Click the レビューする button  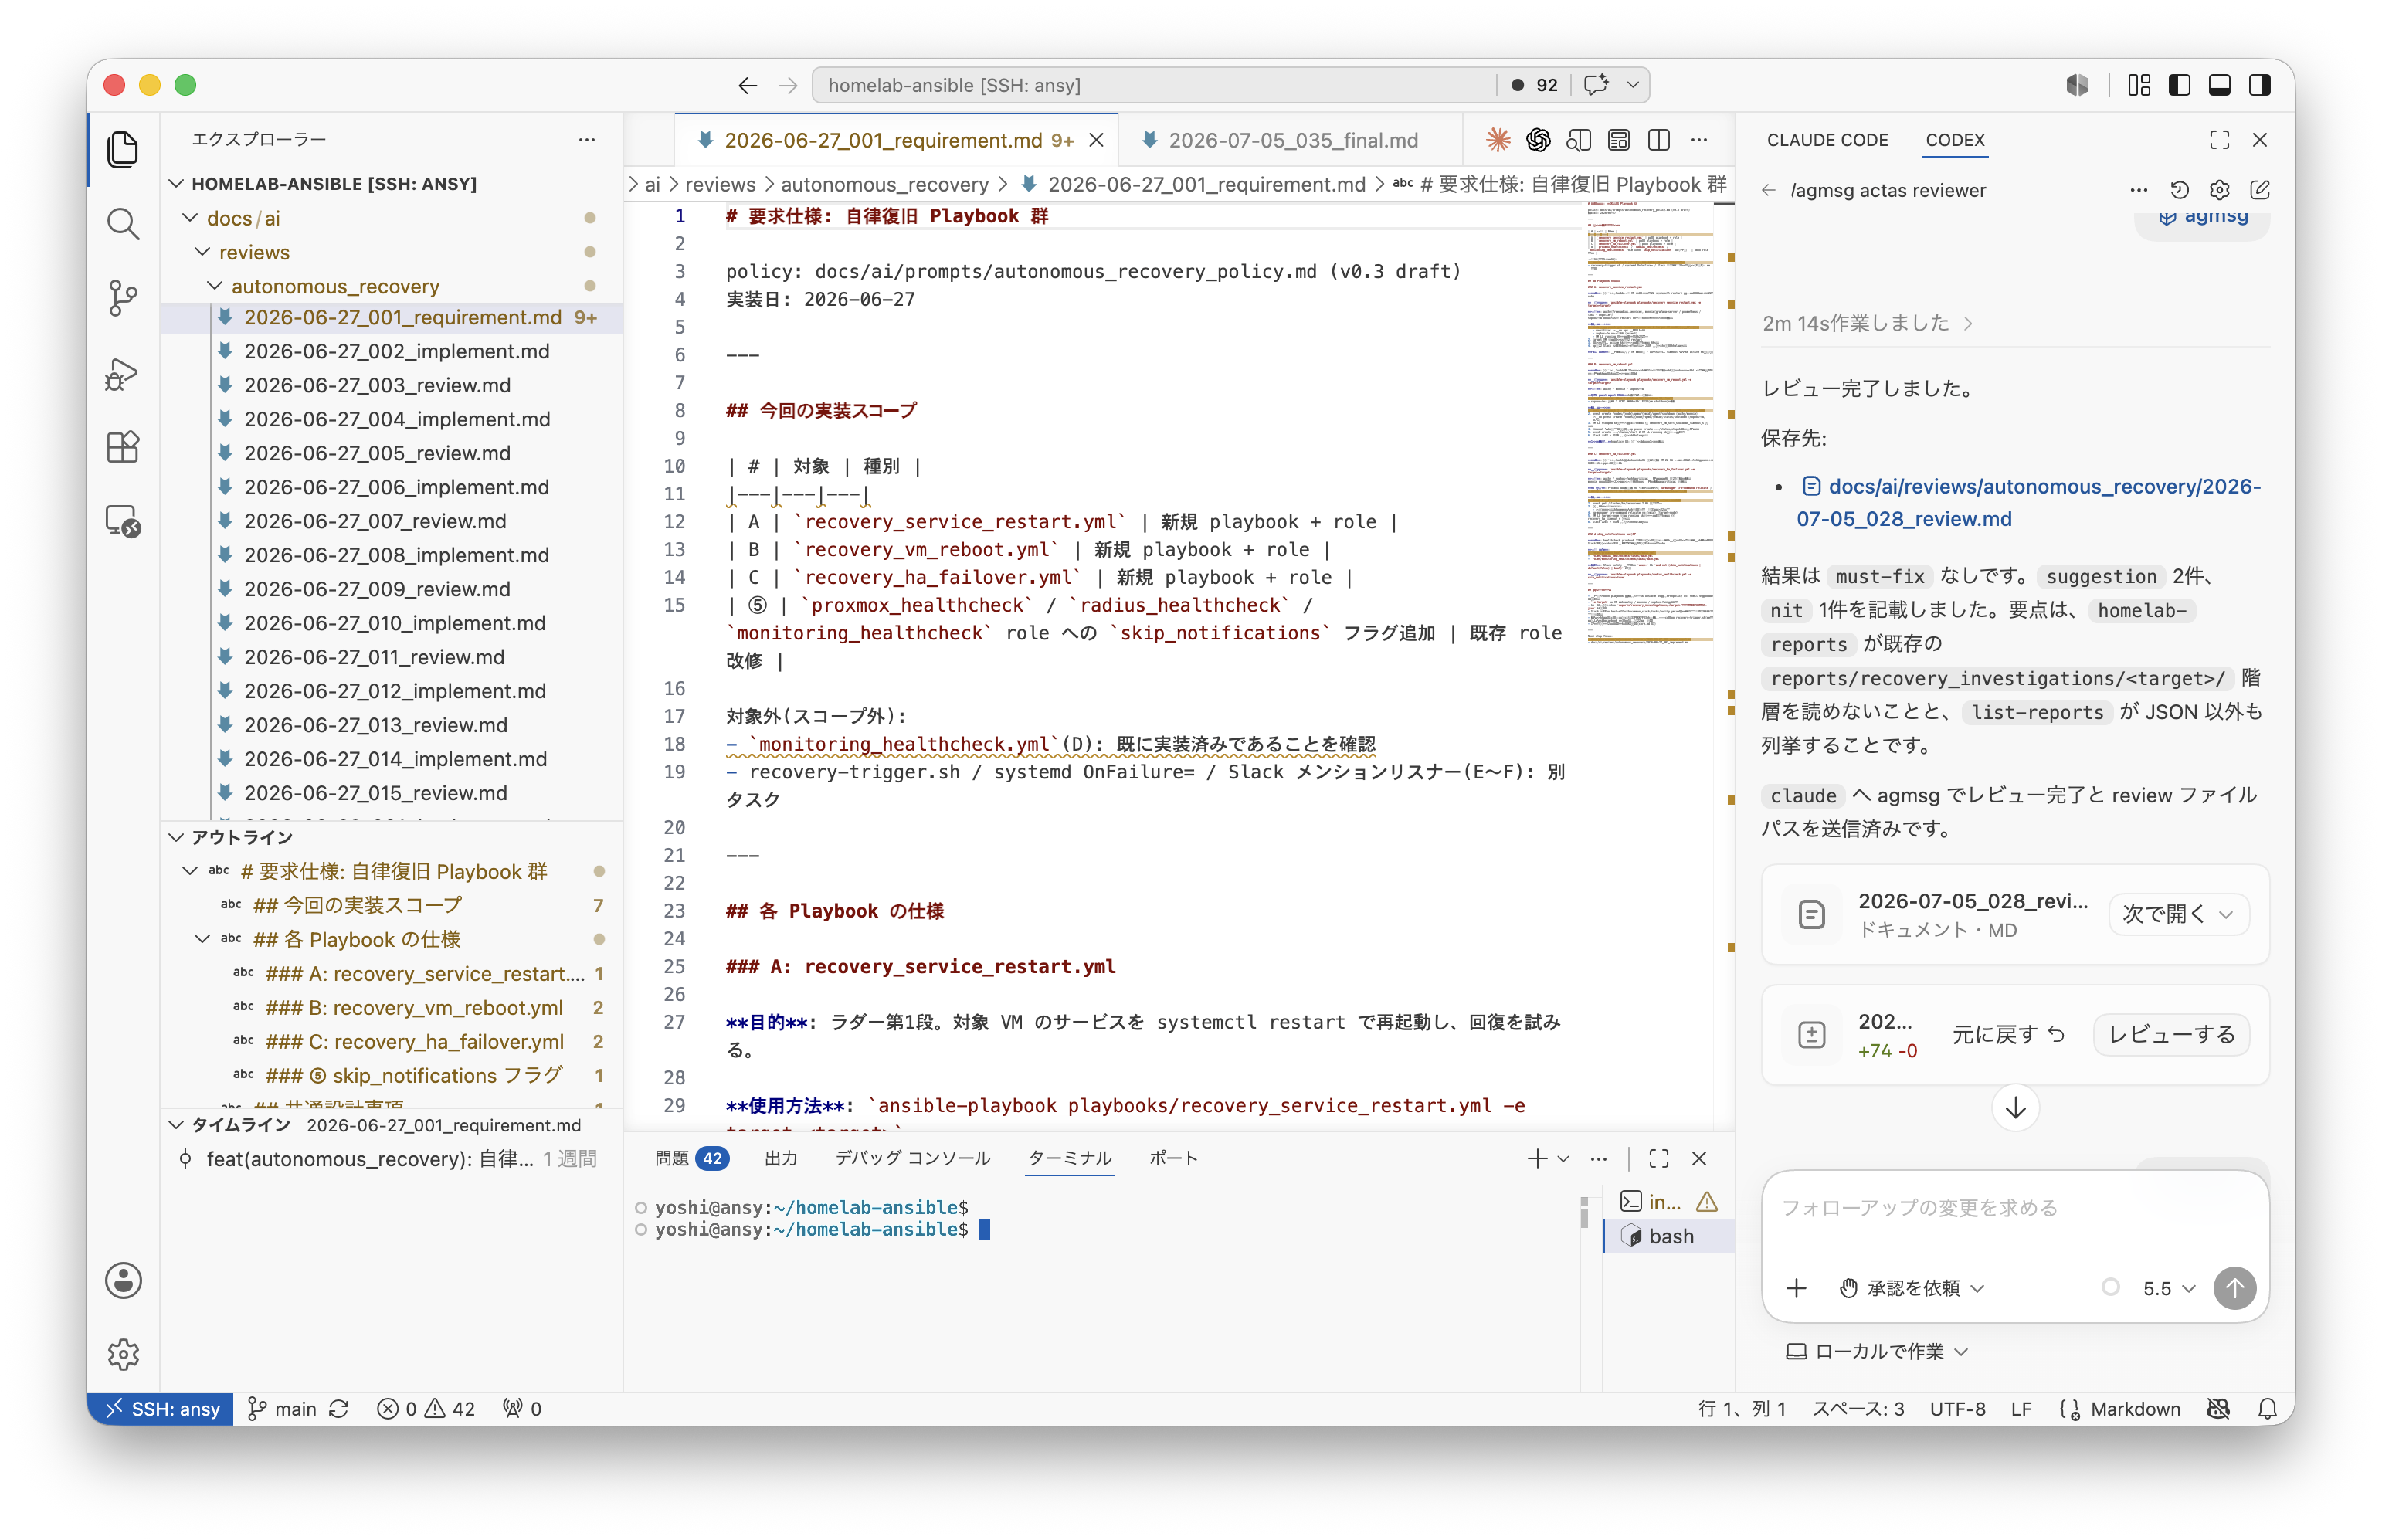pos(2170,1034)
